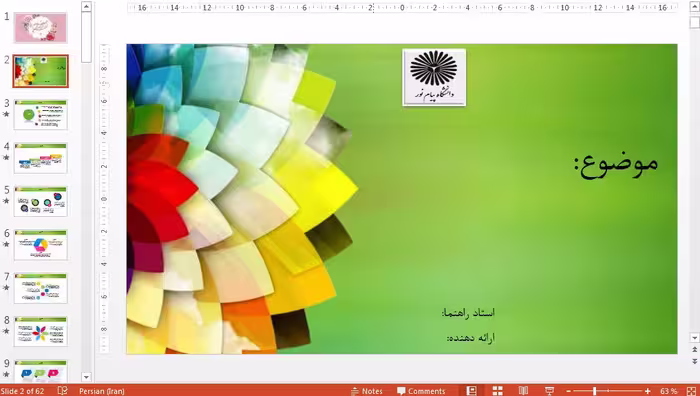
Task: Click the Persian (Iran) language indicator
Action: [102, 391]
